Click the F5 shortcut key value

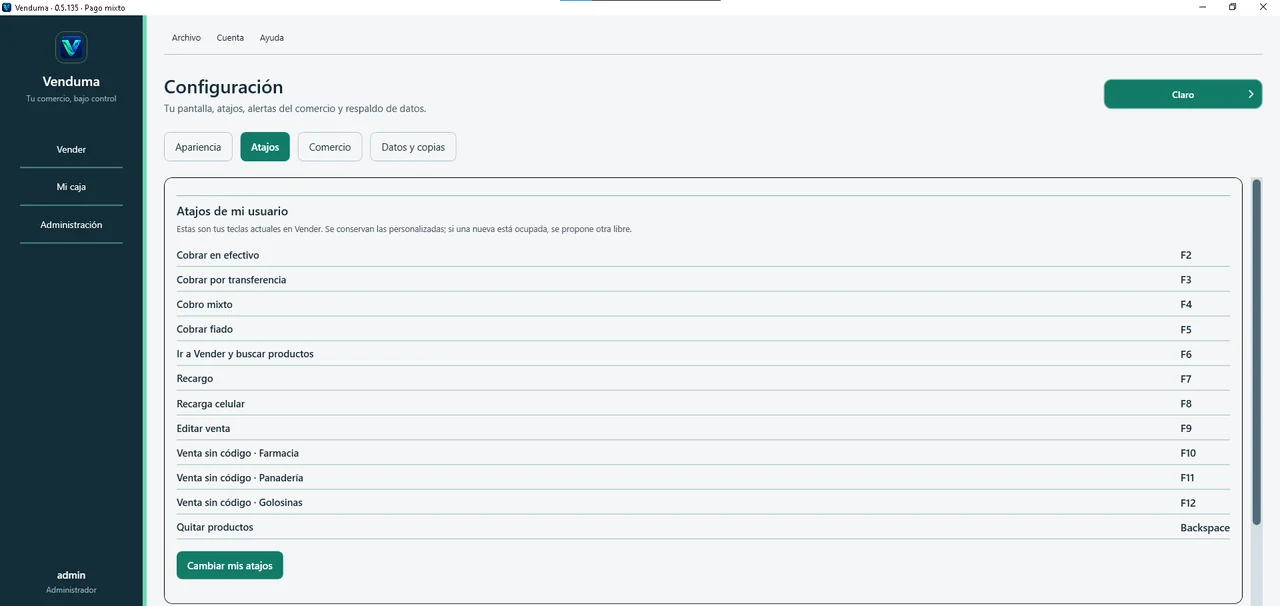(1186, 329)
